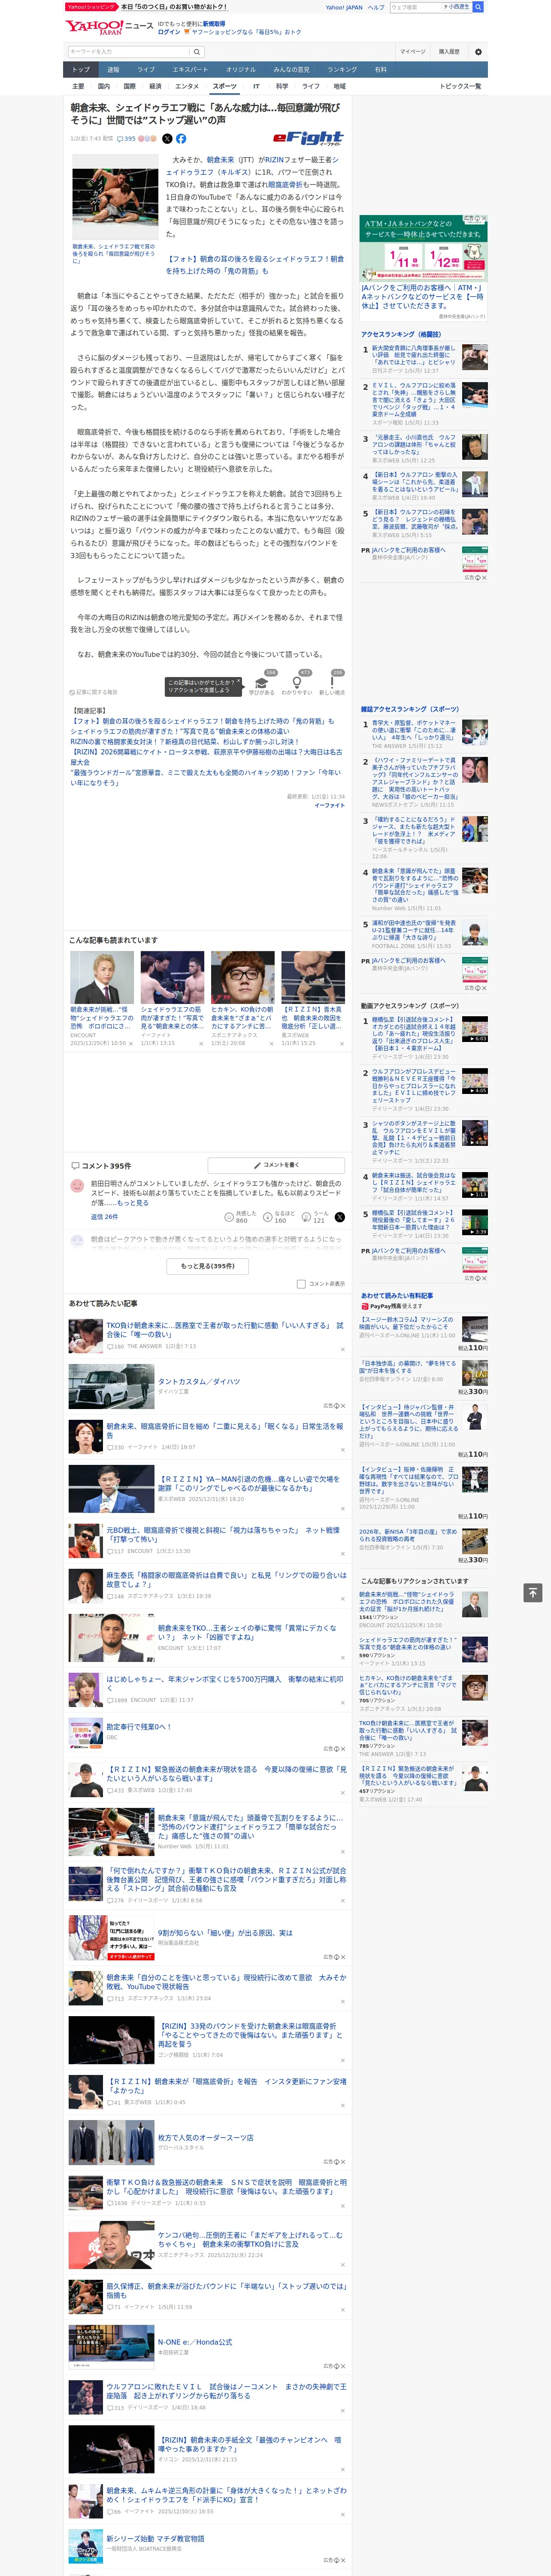551x2576 pixels.
Task: Click the 学びがある graduation cap reaction
Action: [262, 684]
